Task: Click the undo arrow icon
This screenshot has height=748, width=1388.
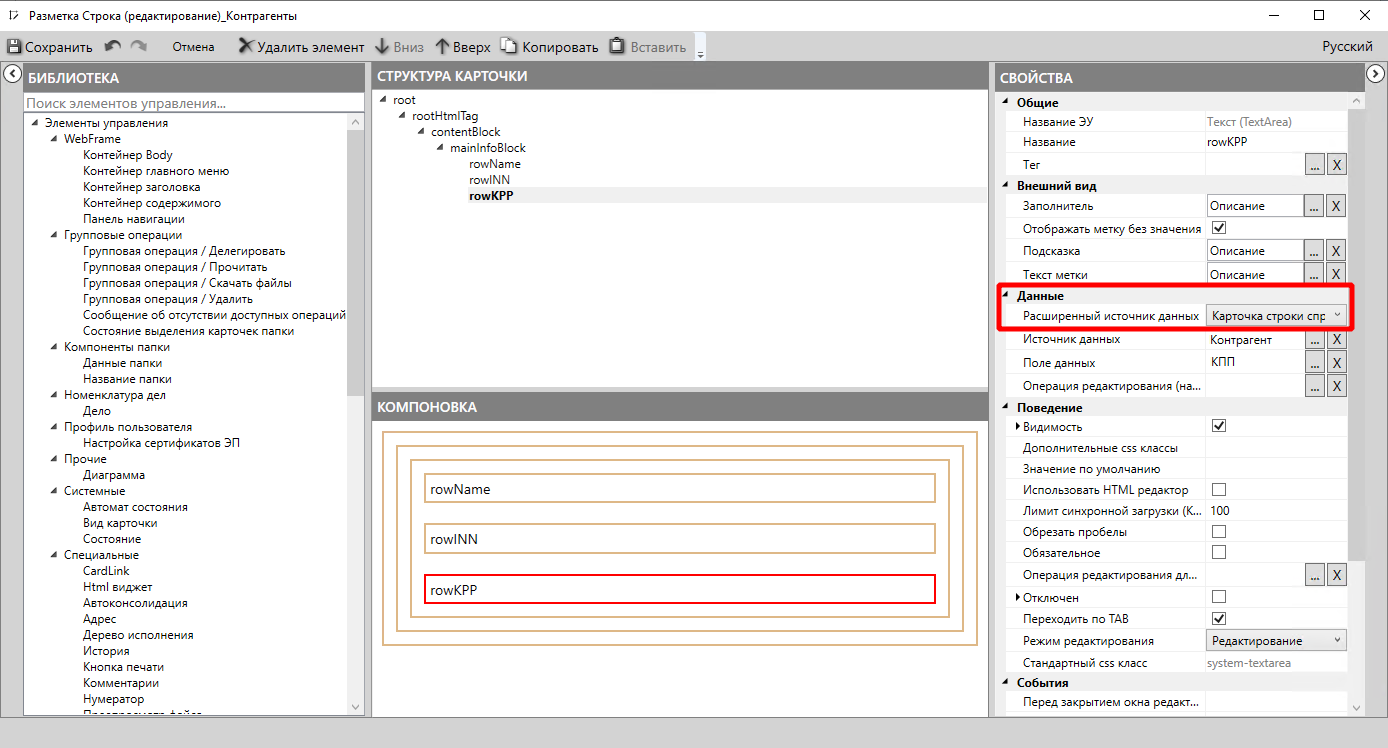Action: pos(113,46)
